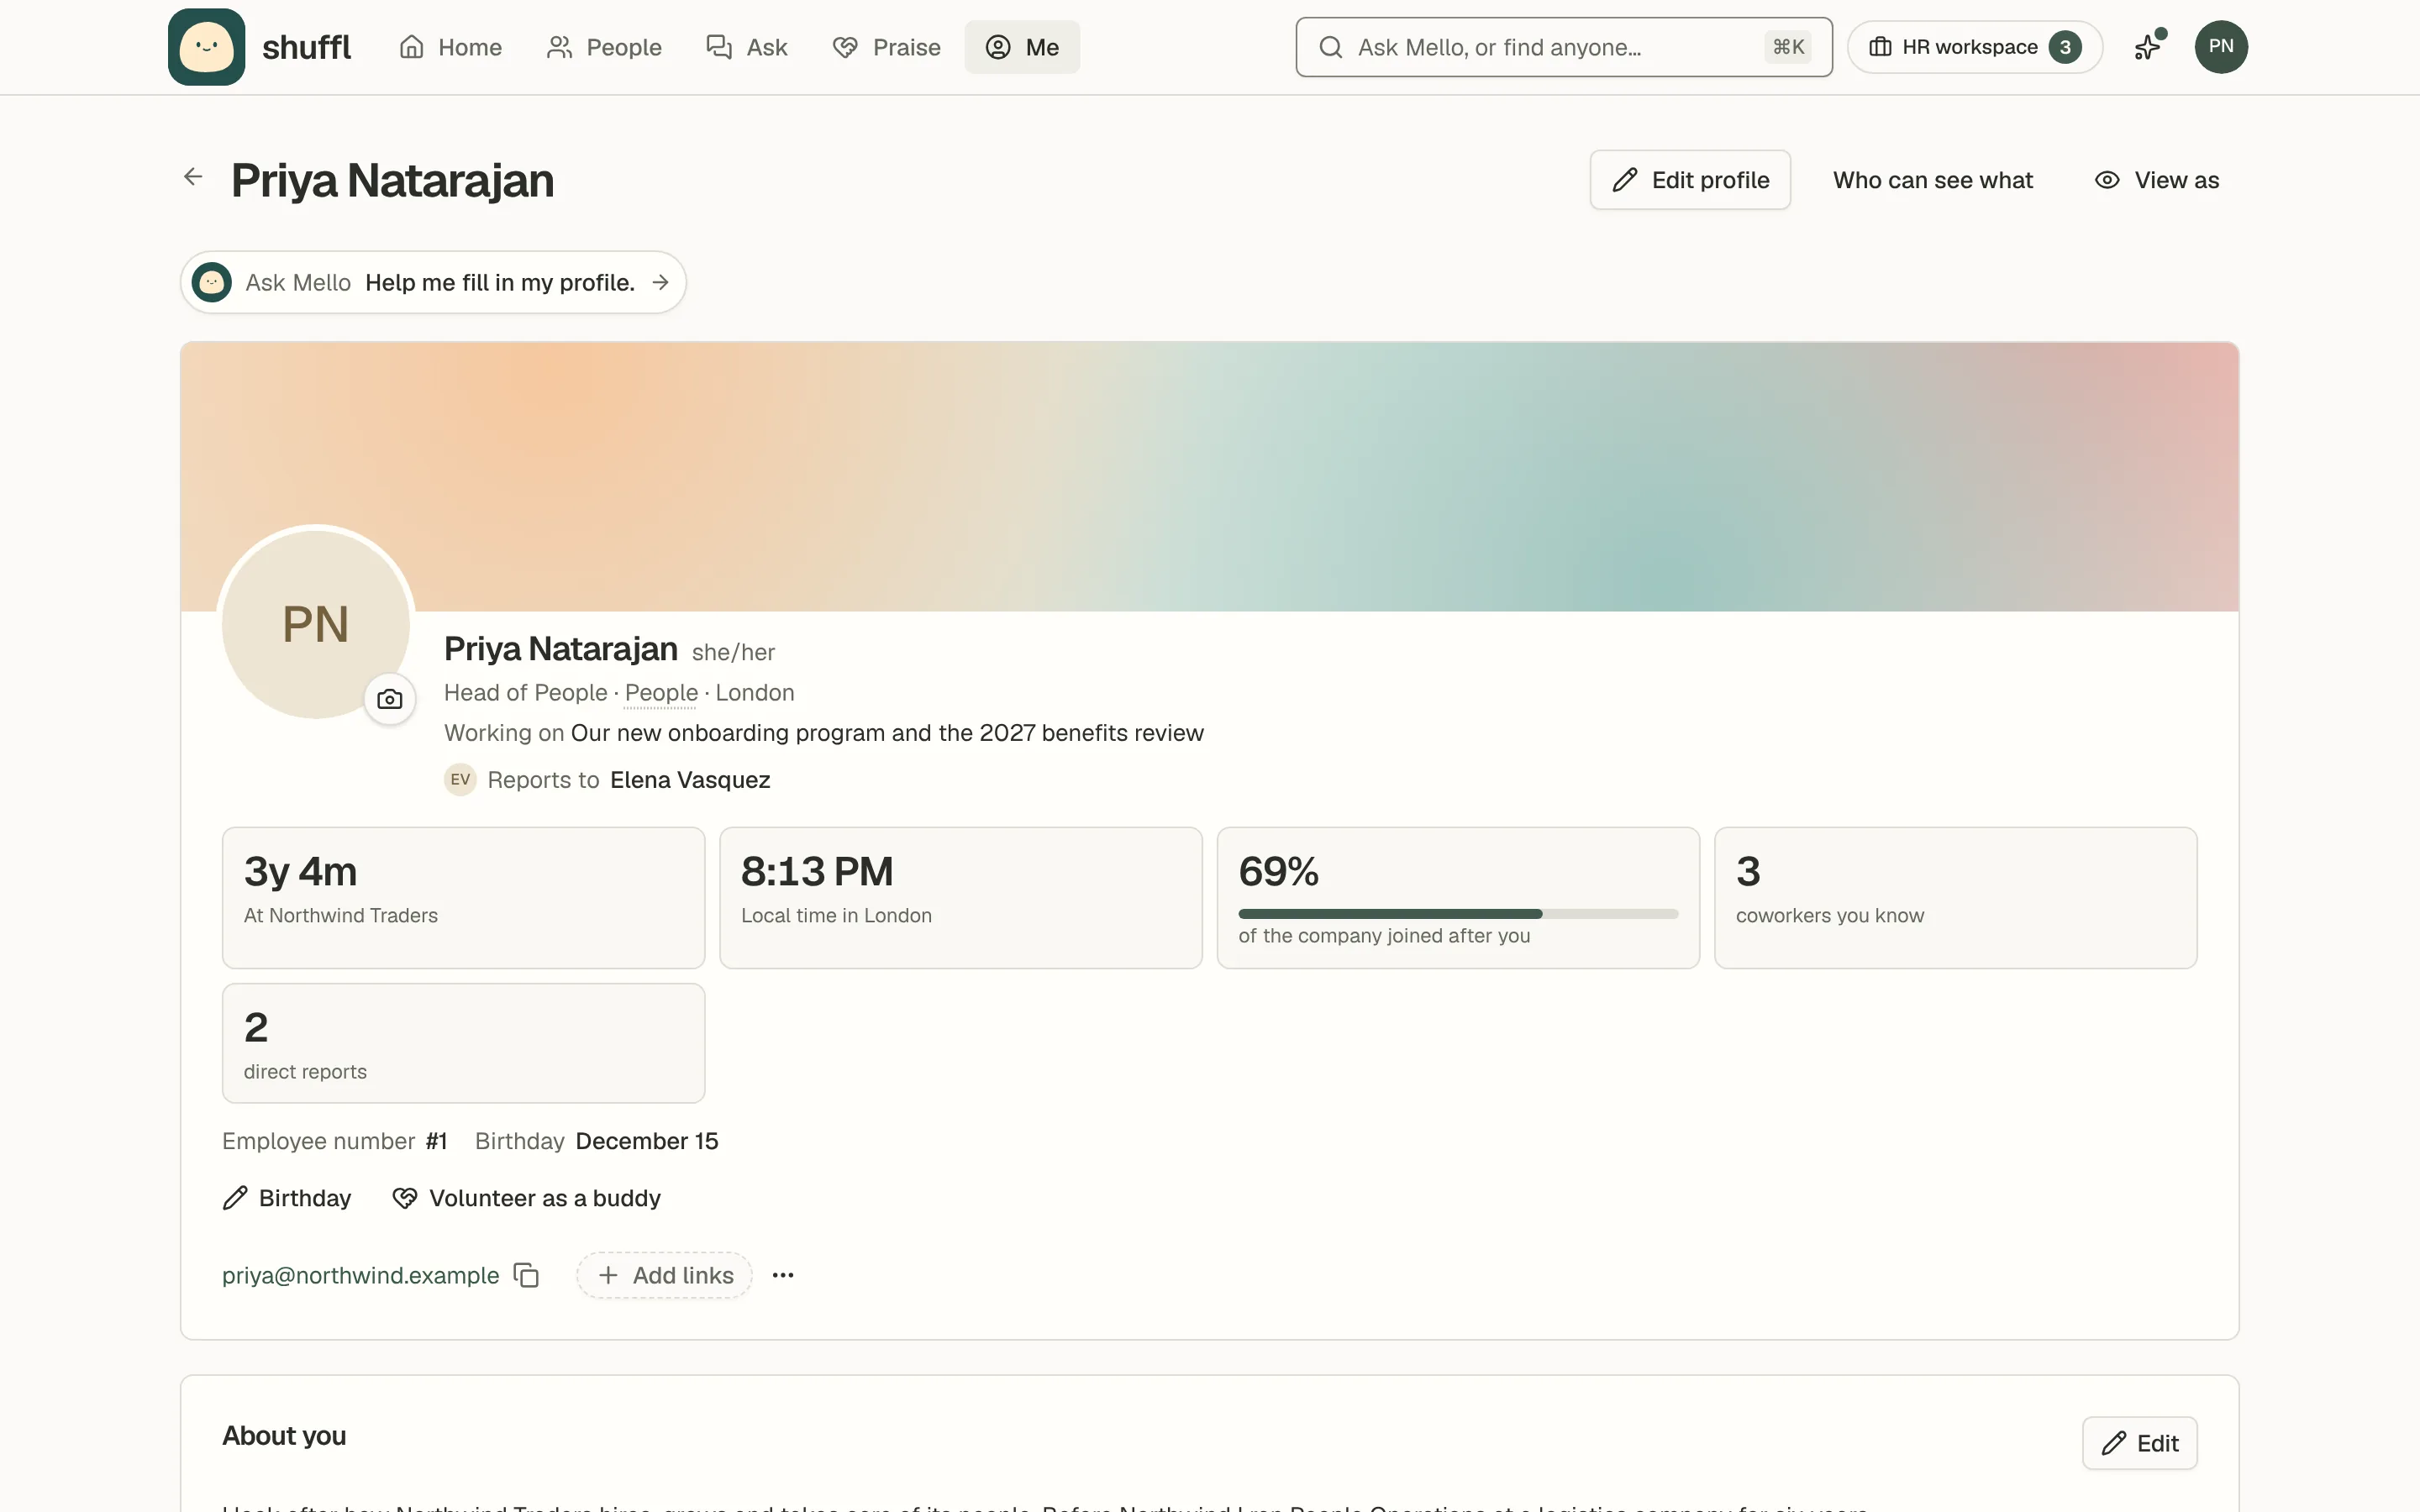
Task: Click Volunteer as a buddy
Action: tap(526, 1198)
